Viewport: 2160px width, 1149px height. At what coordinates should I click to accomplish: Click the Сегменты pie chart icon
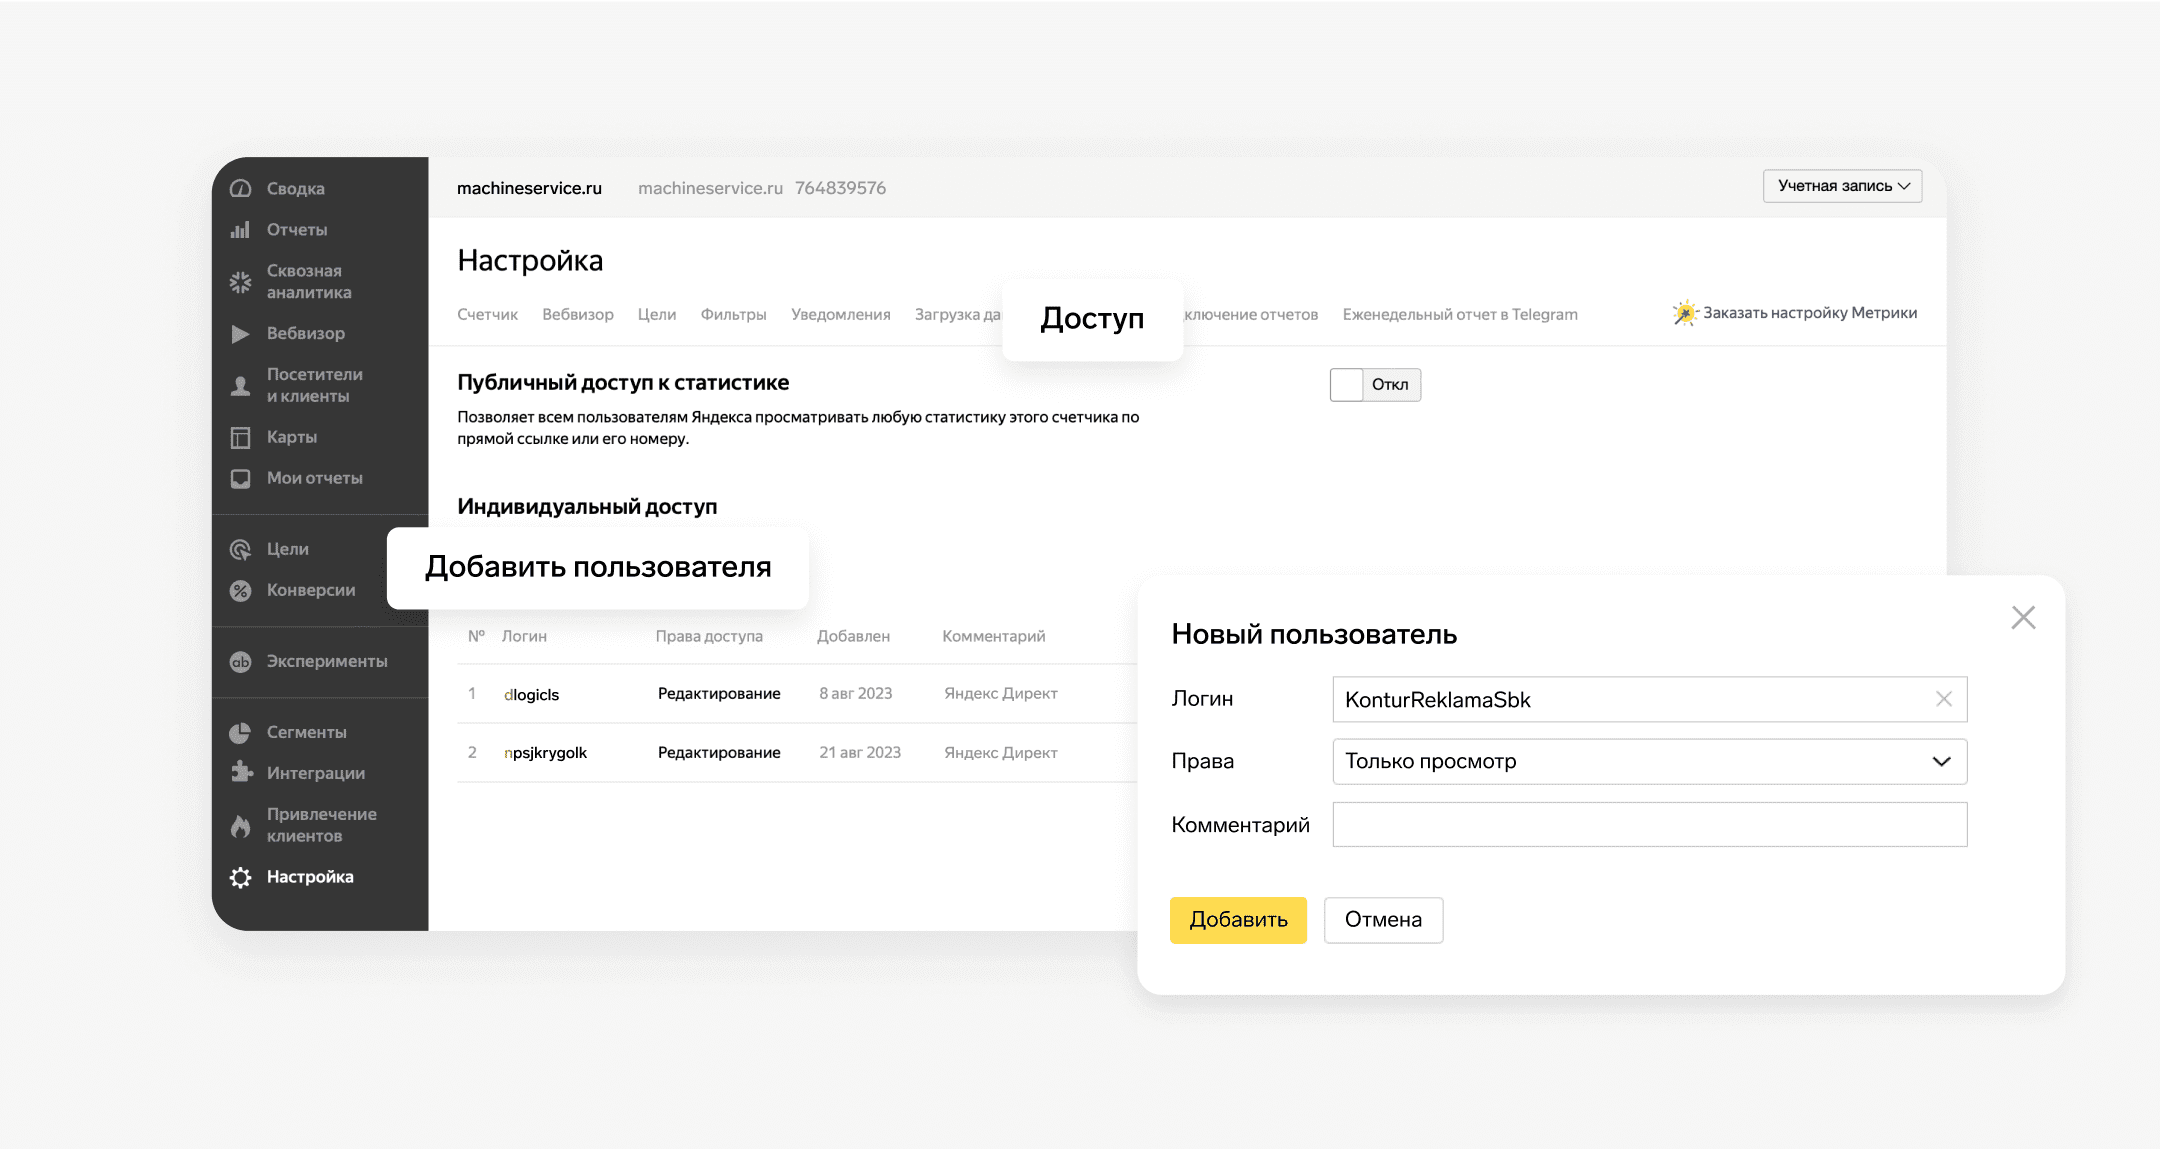240,733
